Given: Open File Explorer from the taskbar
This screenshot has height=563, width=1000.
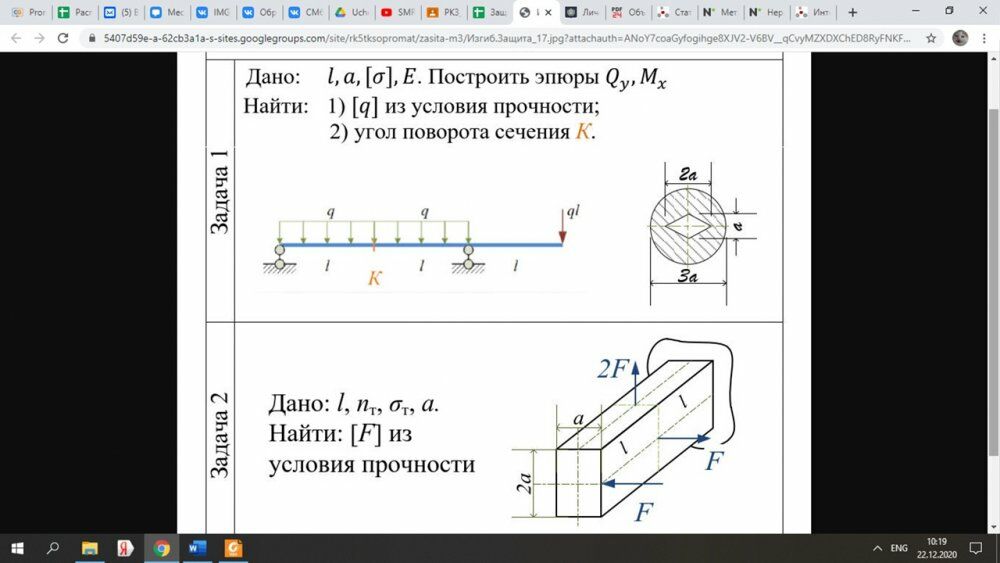Looking at the screenshot, I should tap(89, 548).
